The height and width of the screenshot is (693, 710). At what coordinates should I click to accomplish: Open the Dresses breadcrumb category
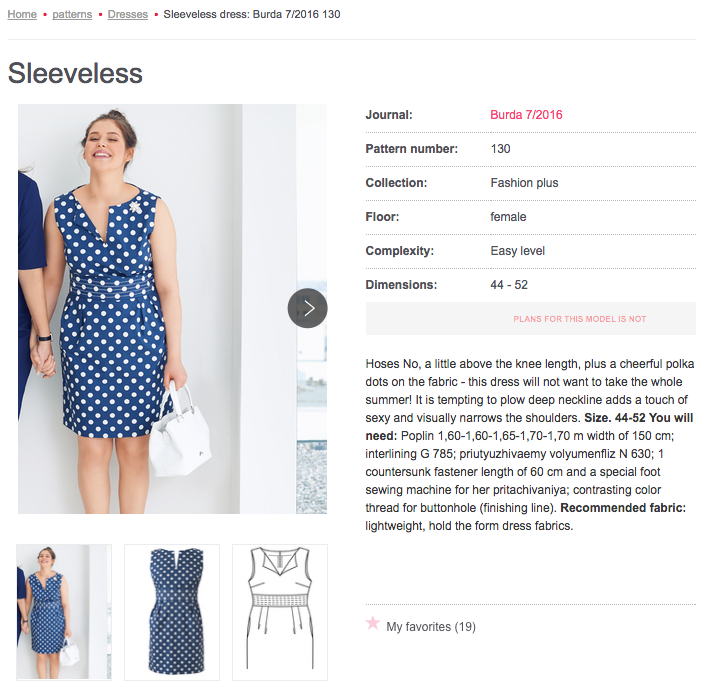point(127,15)
